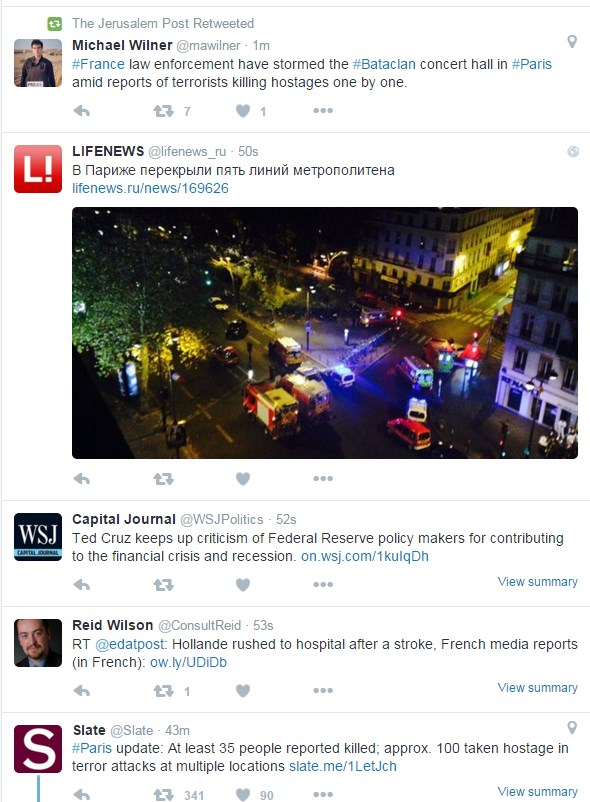Like the LIFENEWS tweet
590x802 pixels.
(x=243, y=479)
